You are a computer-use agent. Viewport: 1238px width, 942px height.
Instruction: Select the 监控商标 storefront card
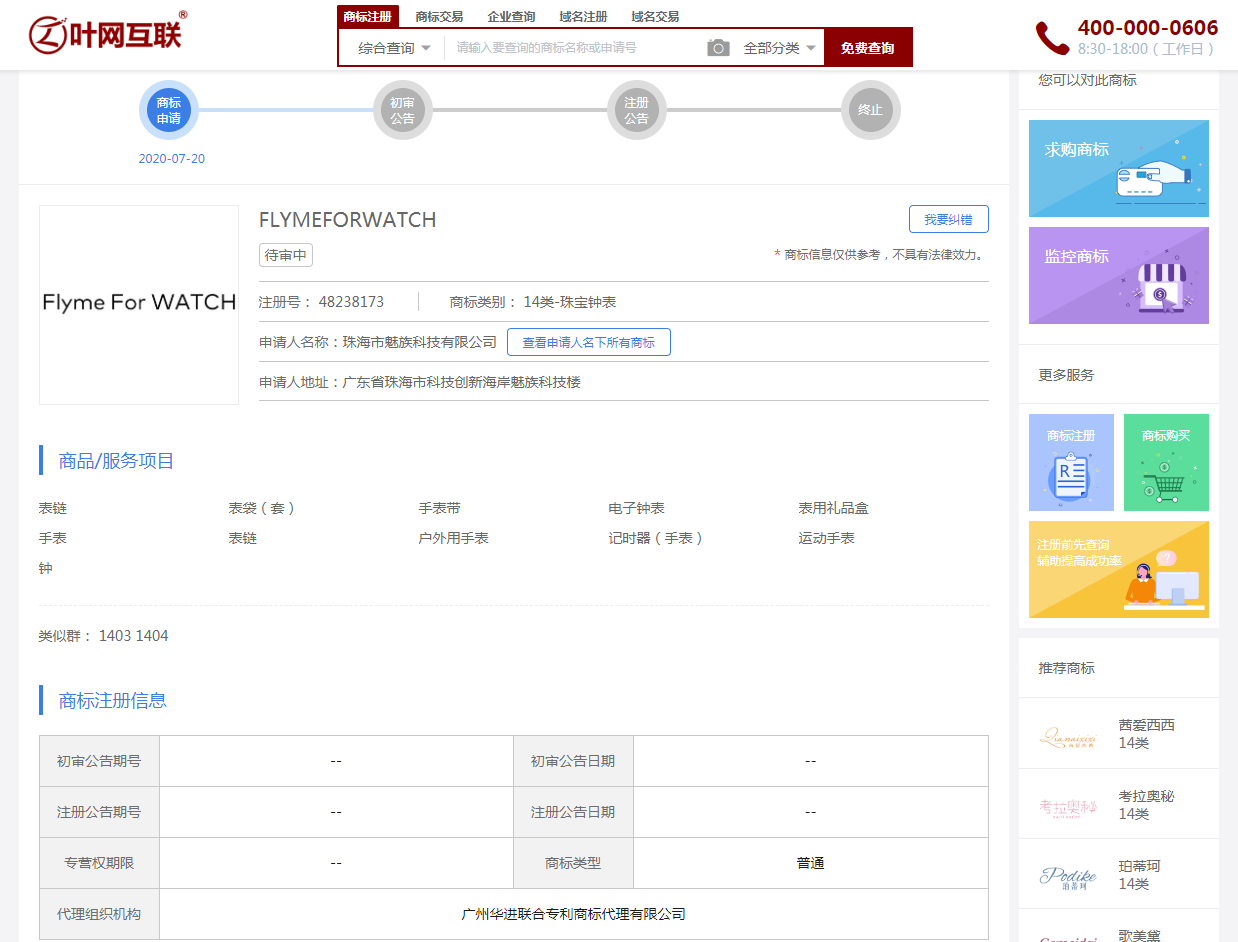[1118, 275]
